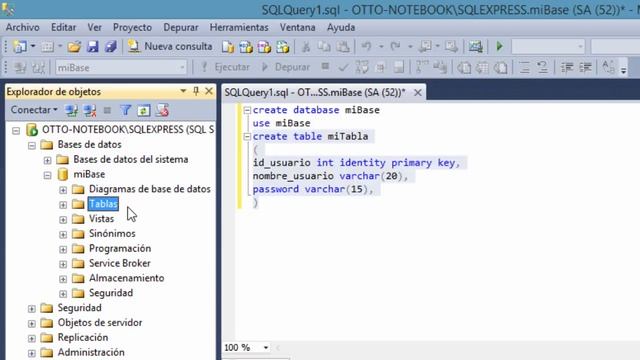Viewport: 640px width, 360px height.
Task: Open the Depurar menu
Action: coord(181,27)
